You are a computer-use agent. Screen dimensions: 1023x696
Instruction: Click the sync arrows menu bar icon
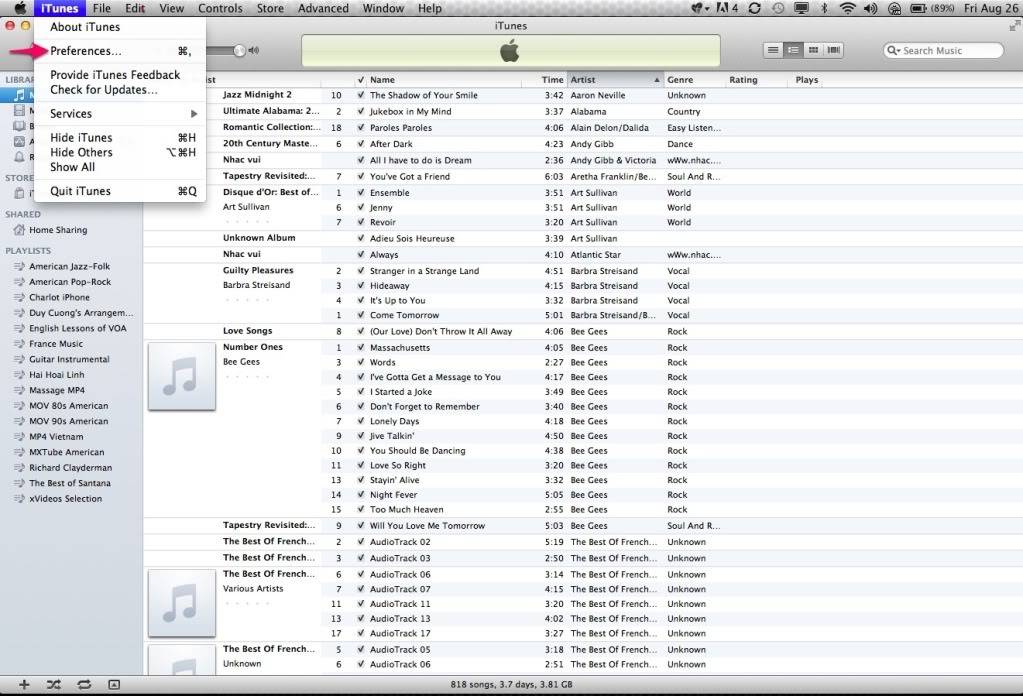[755, 8]
